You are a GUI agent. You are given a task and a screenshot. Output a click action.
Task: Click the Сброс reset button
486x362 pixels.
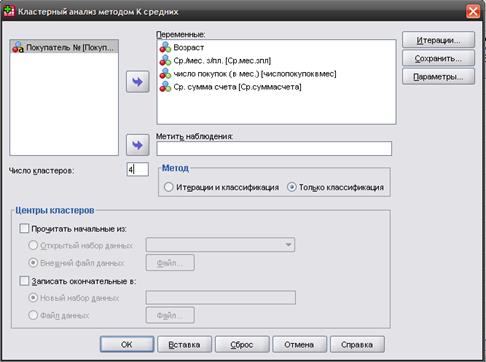(x=242, y=344)
